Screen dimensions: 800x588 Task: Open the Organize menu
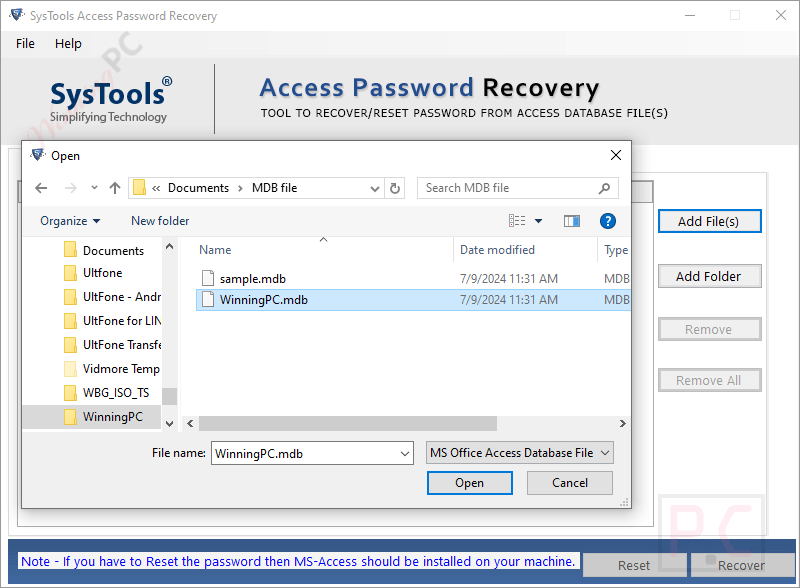click(x=70, y=221)
